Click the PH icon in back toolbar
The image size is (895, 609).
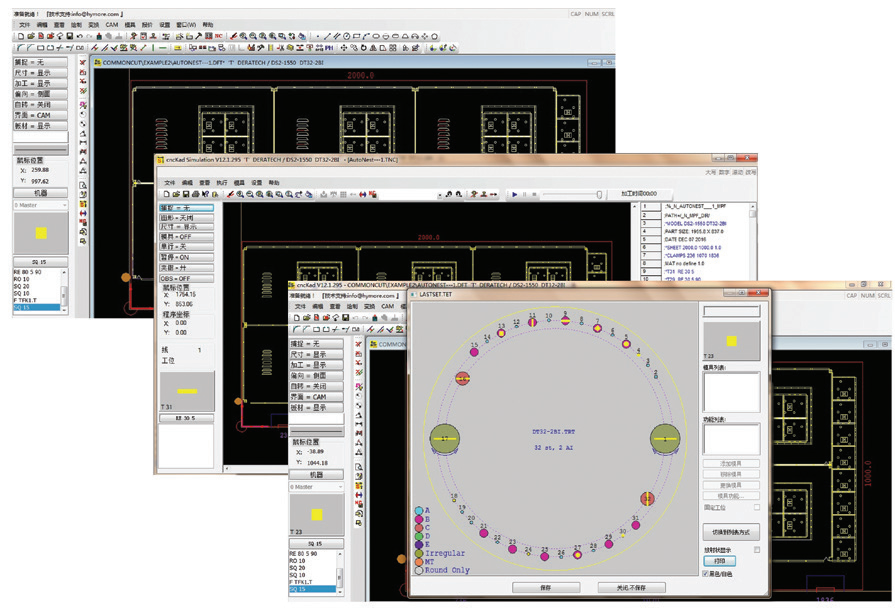tap(329, 48)
